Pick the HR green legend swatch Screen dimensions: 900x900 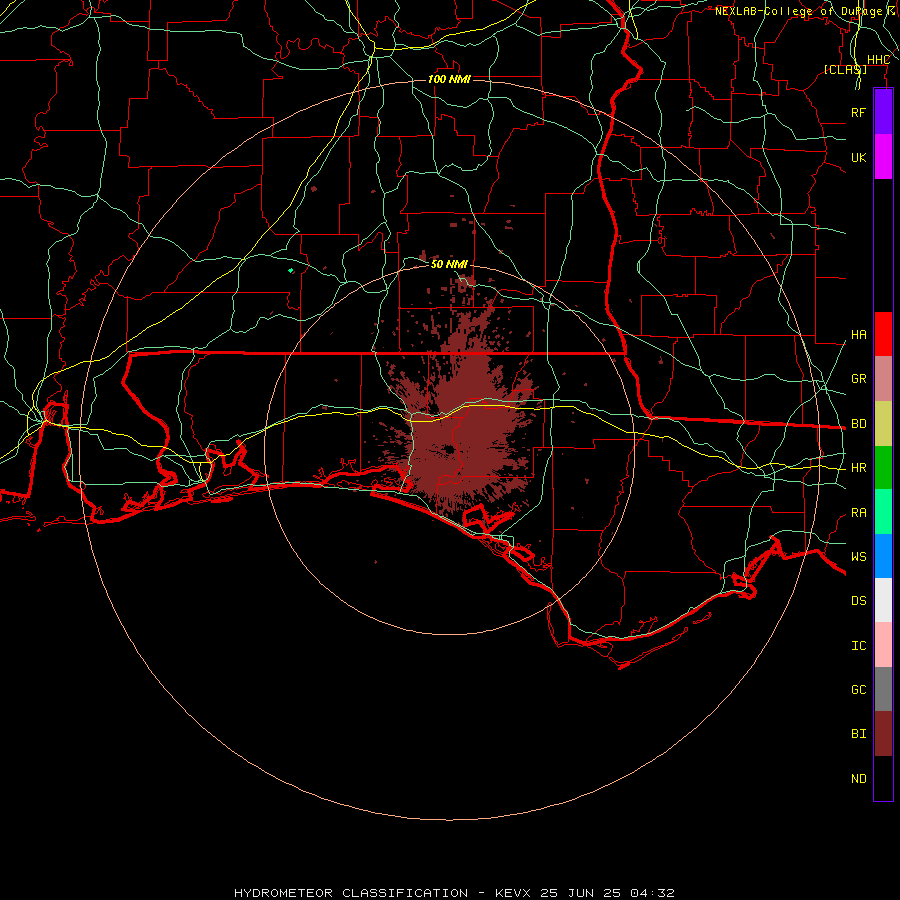pos(883,468)
